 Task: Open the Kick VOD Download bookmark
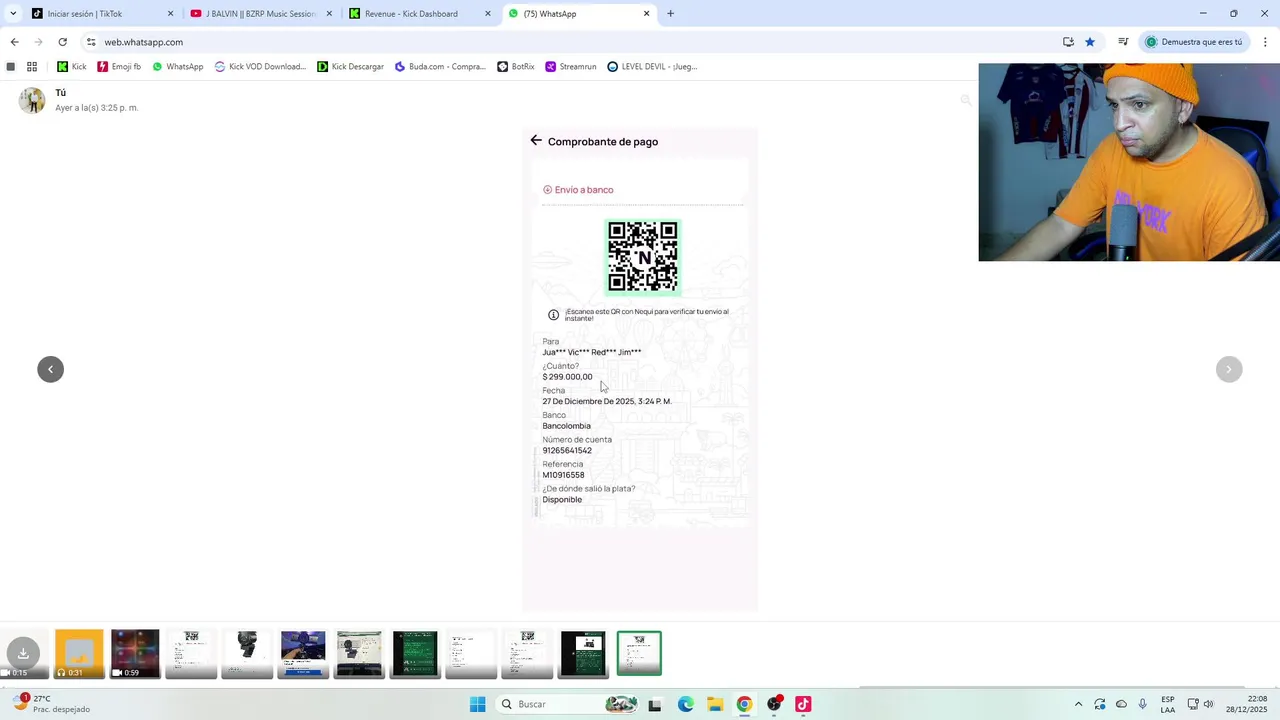point(260,67)
